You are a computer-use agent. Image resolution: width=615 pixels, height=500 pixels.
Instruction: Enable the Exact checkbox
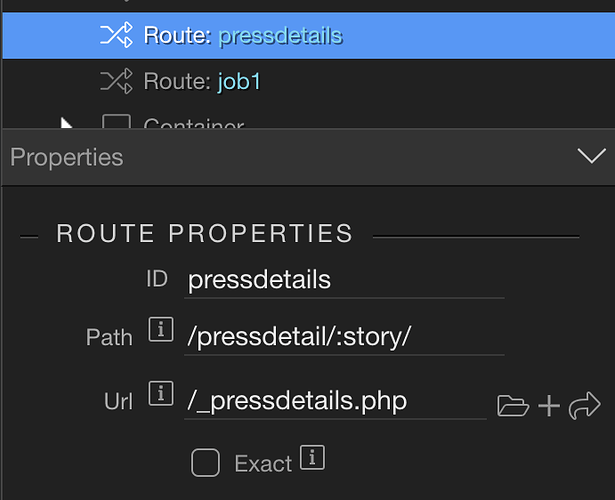point(205,463)
